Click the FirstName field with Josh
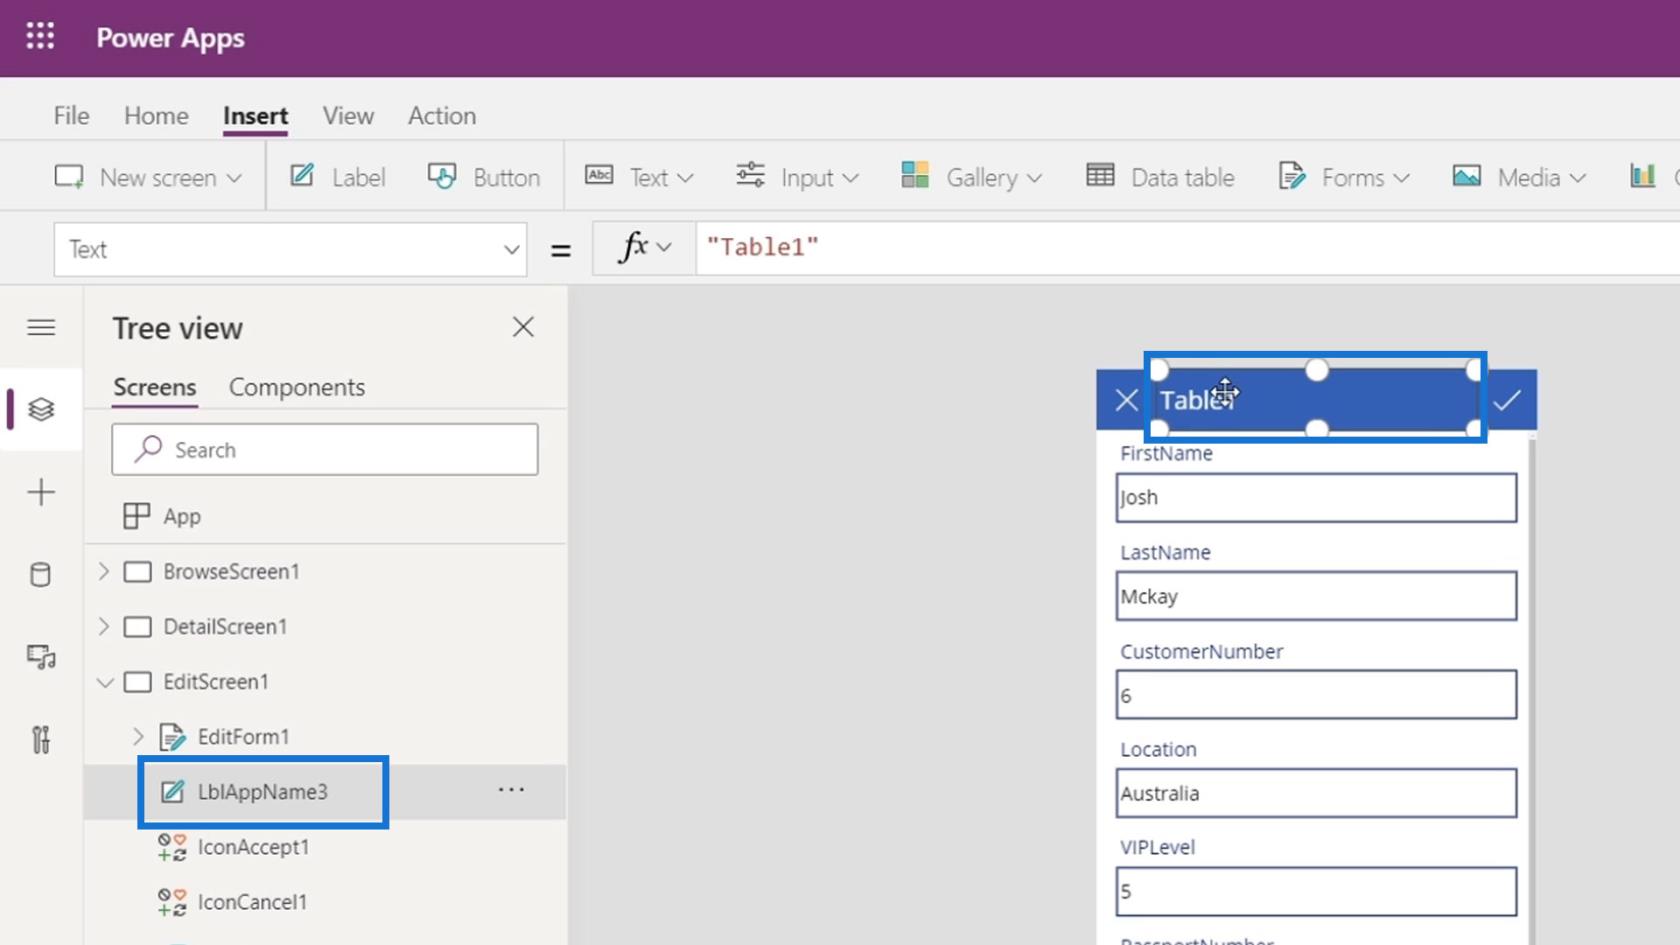Screen dimensions: 1680x945 [x=1316, y=497]
